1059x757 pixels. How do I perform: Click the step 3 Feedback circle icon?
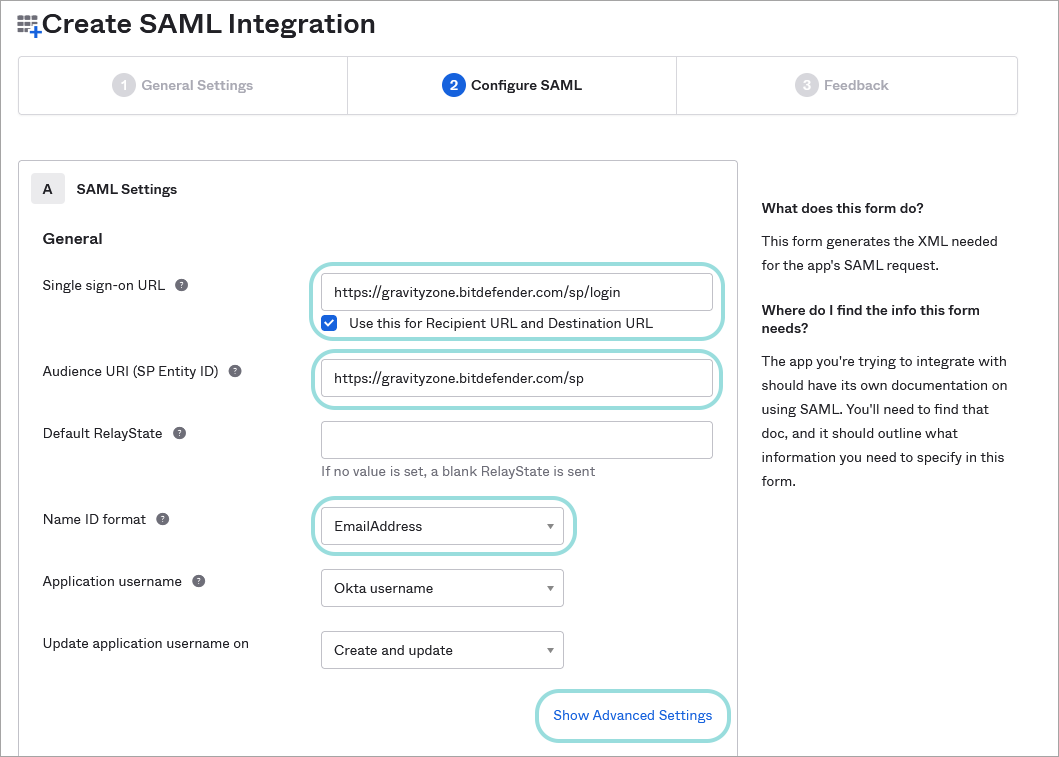[x=806, y=85]
